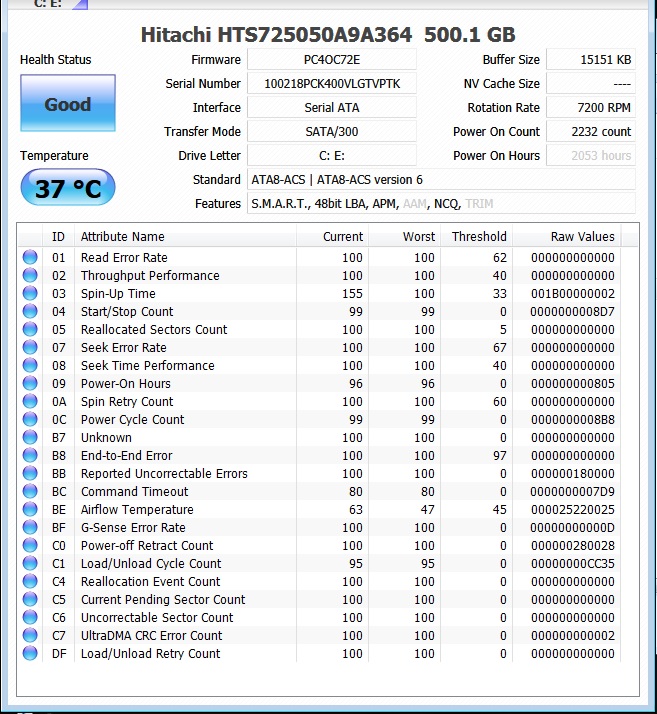Select the Reallocated Sectors Count name

pyautogui.click(x=154, y=330)
